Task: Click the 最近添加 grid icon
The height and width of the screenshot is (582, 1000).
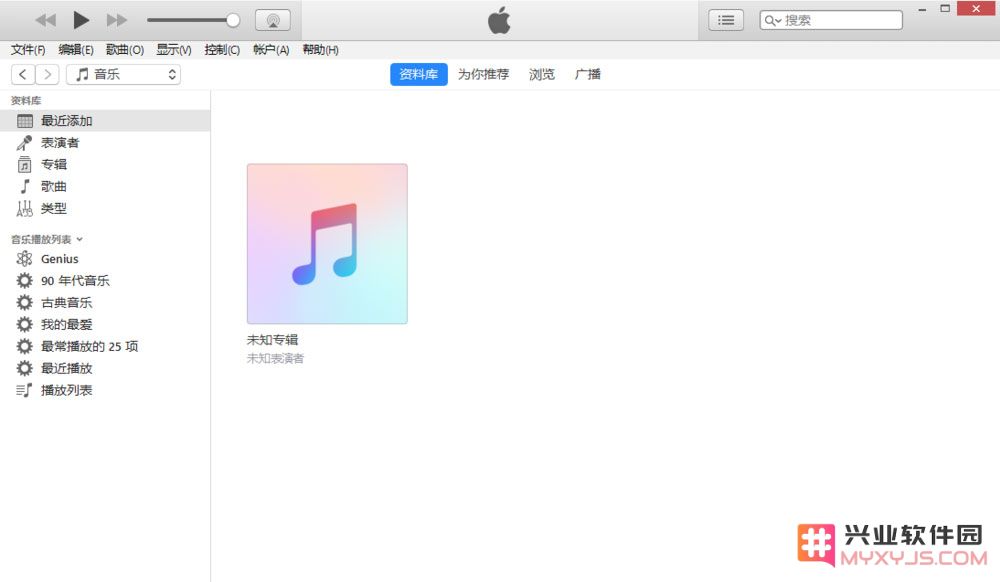Action: pyautogui.click(x=25, y=121)
